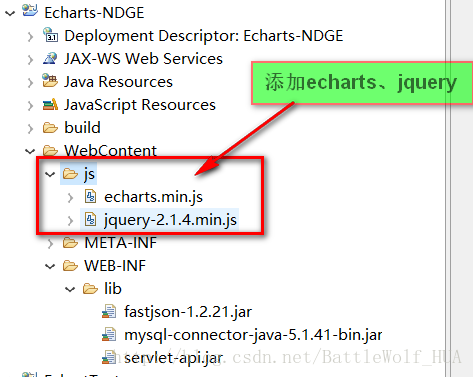Expand the JavaScript Resources node
Viewport: 473px width, 377px height.
point(30,105)
